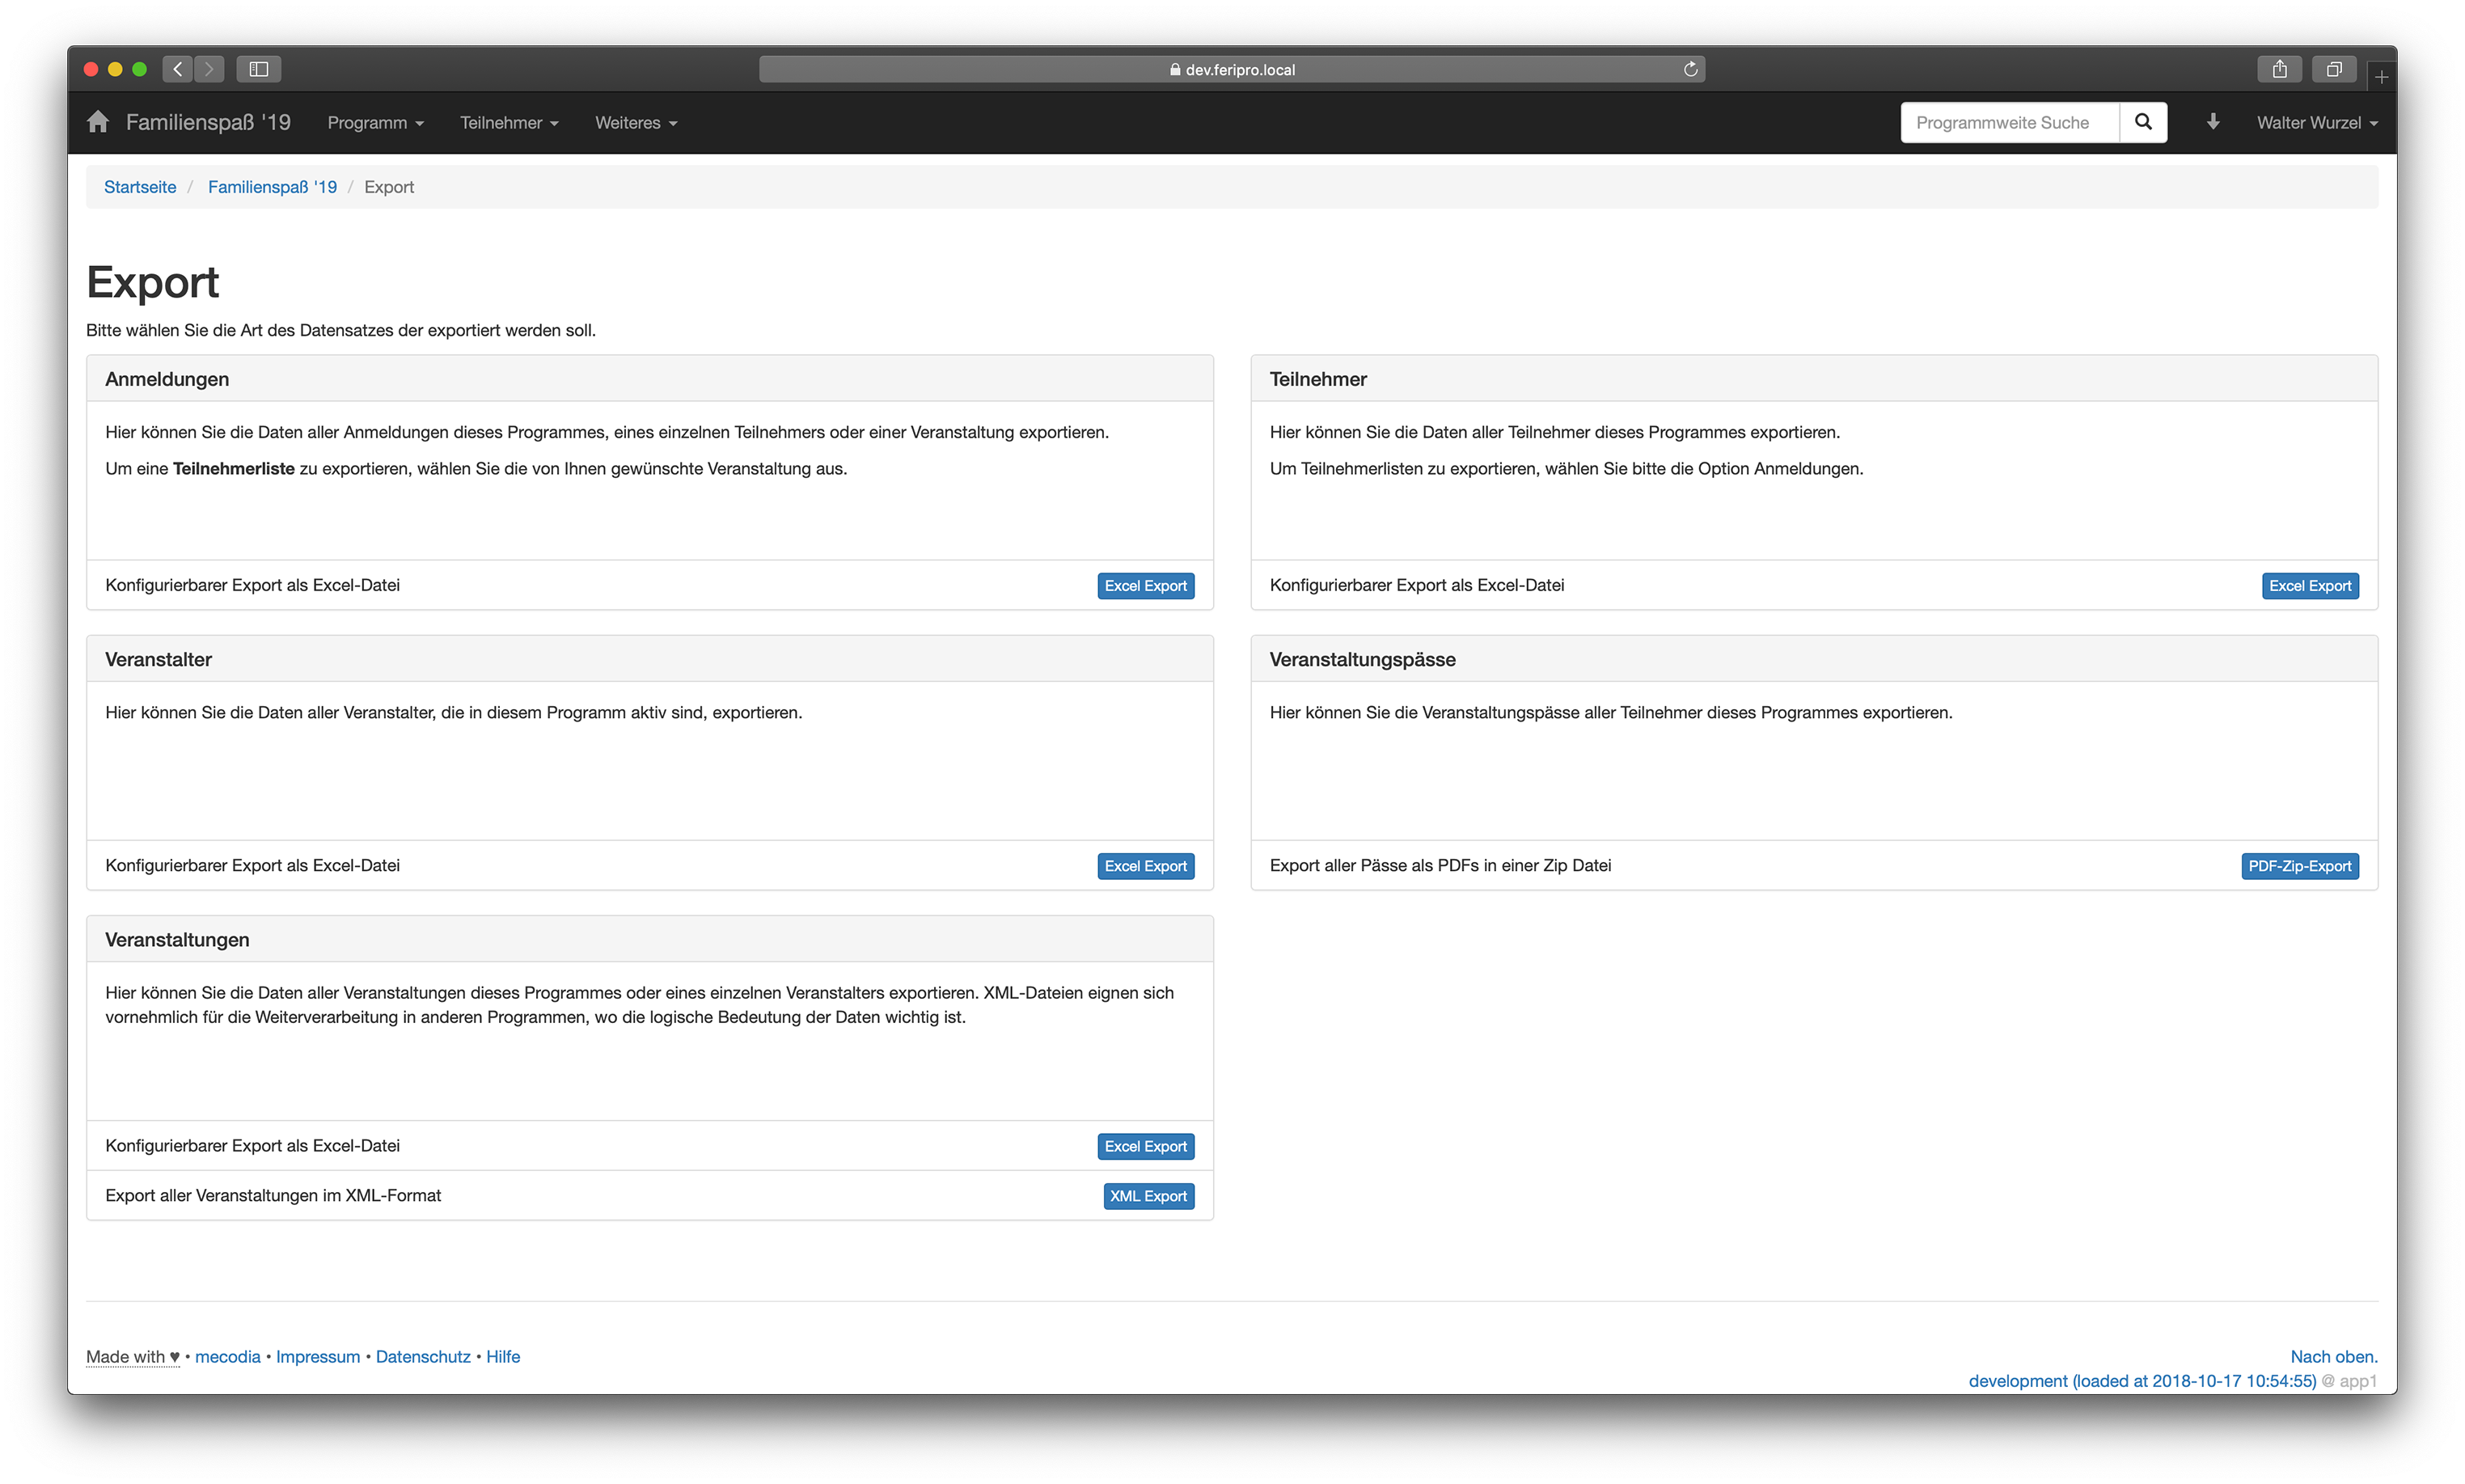Click Excel Export in Anmeldungen panel
This screenshot has height=1484, width=2465.
(1145, 586)
